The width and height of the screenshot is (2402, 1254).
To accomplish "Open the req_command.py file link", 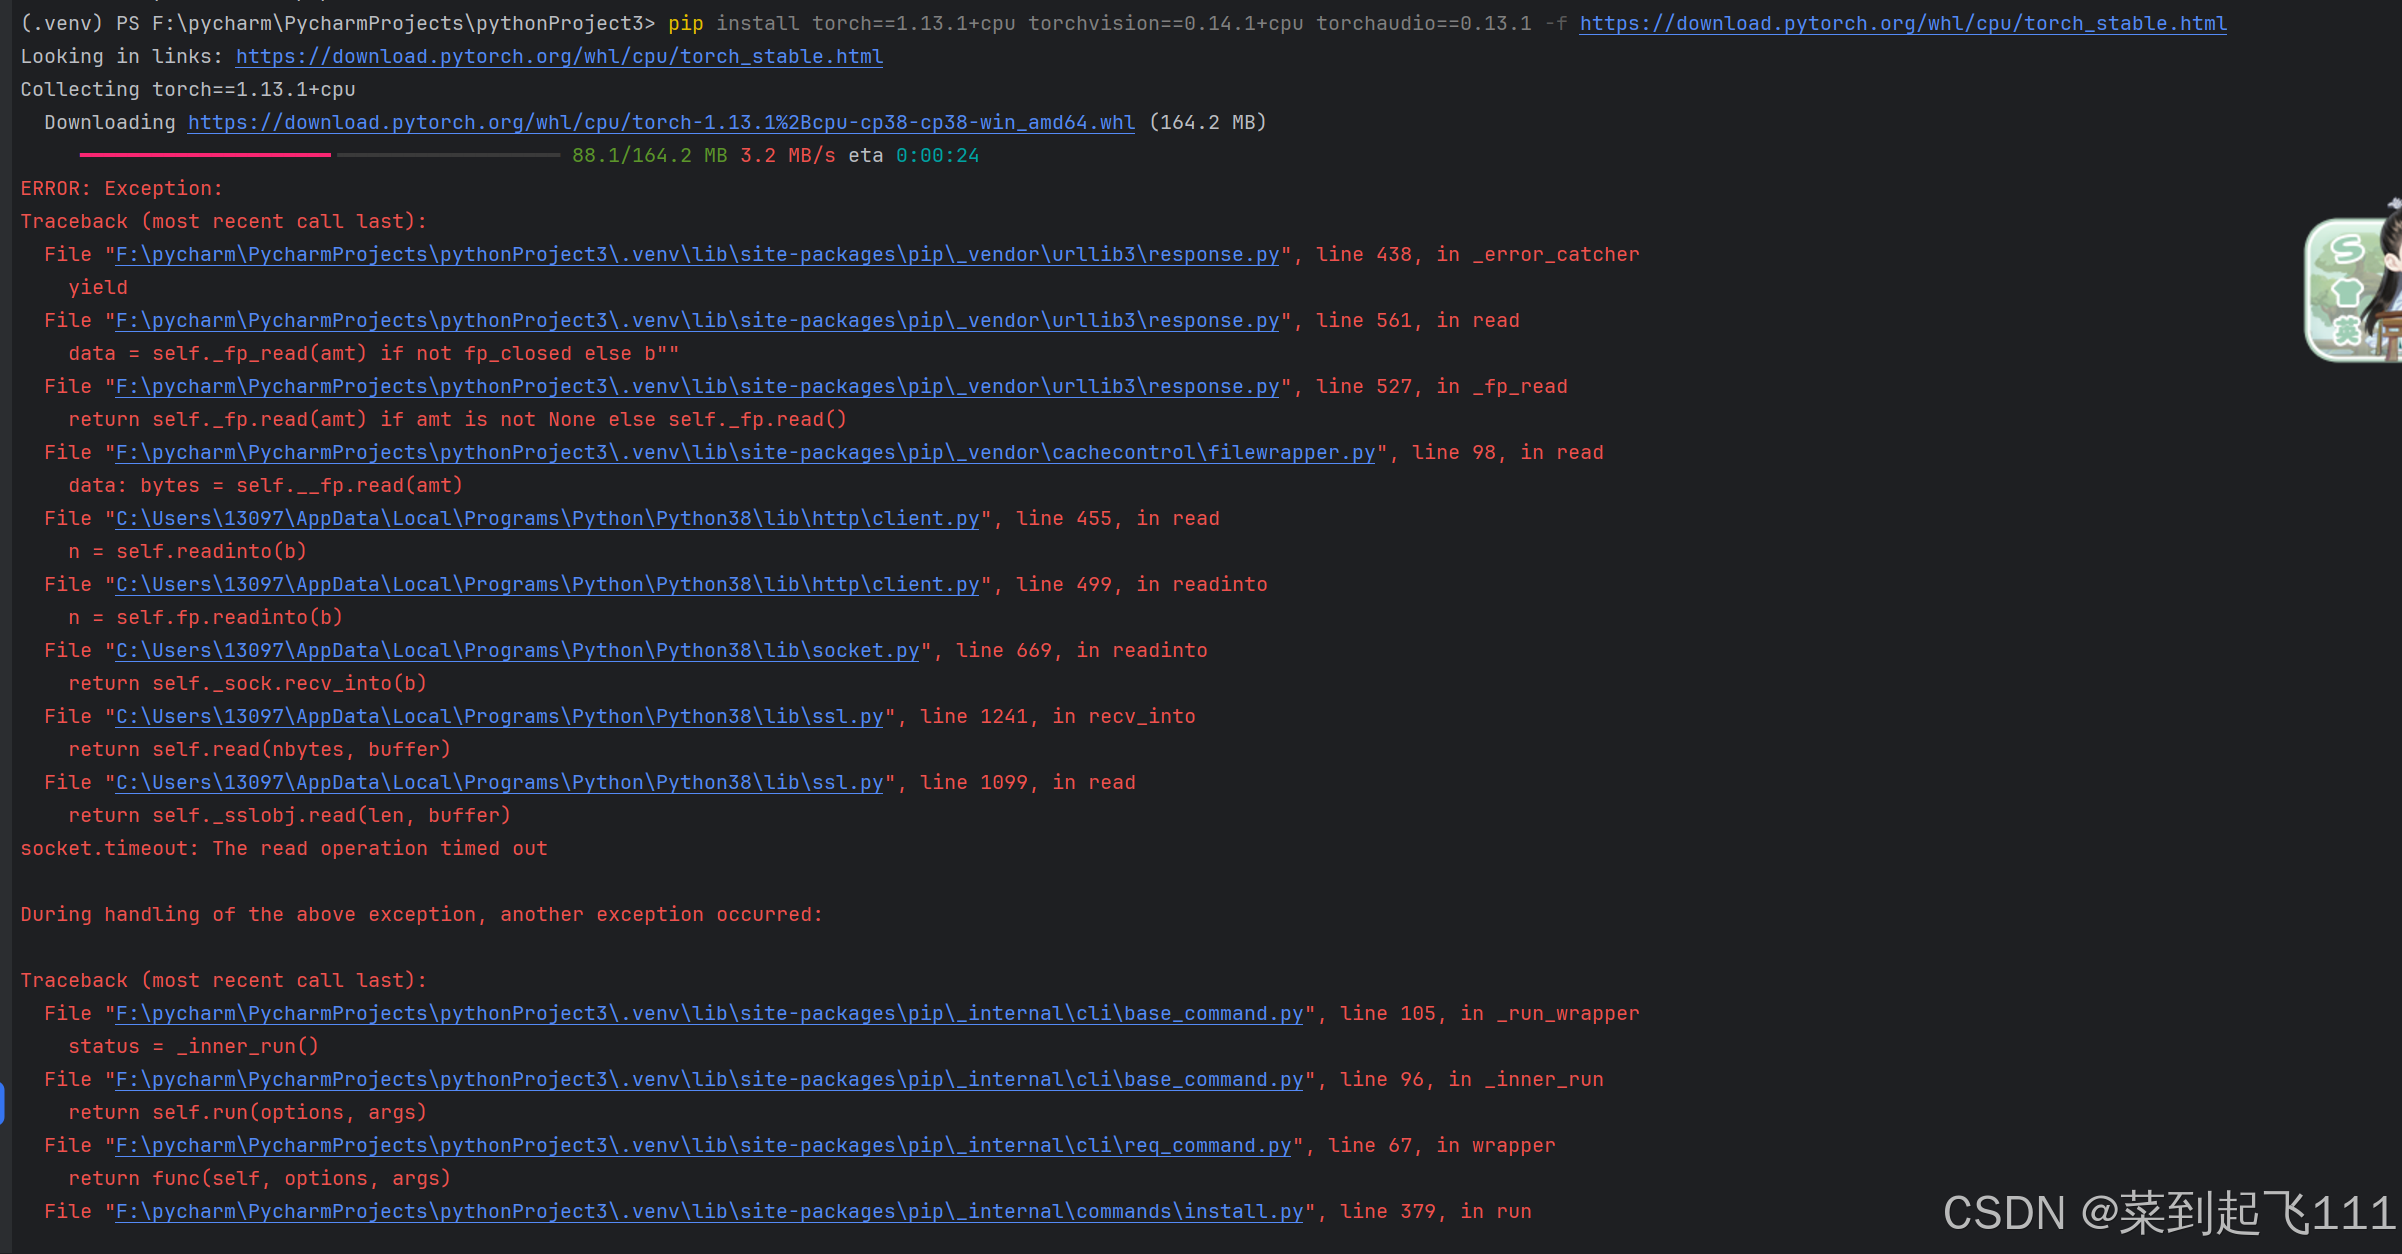I will (x=703, y=1145).
